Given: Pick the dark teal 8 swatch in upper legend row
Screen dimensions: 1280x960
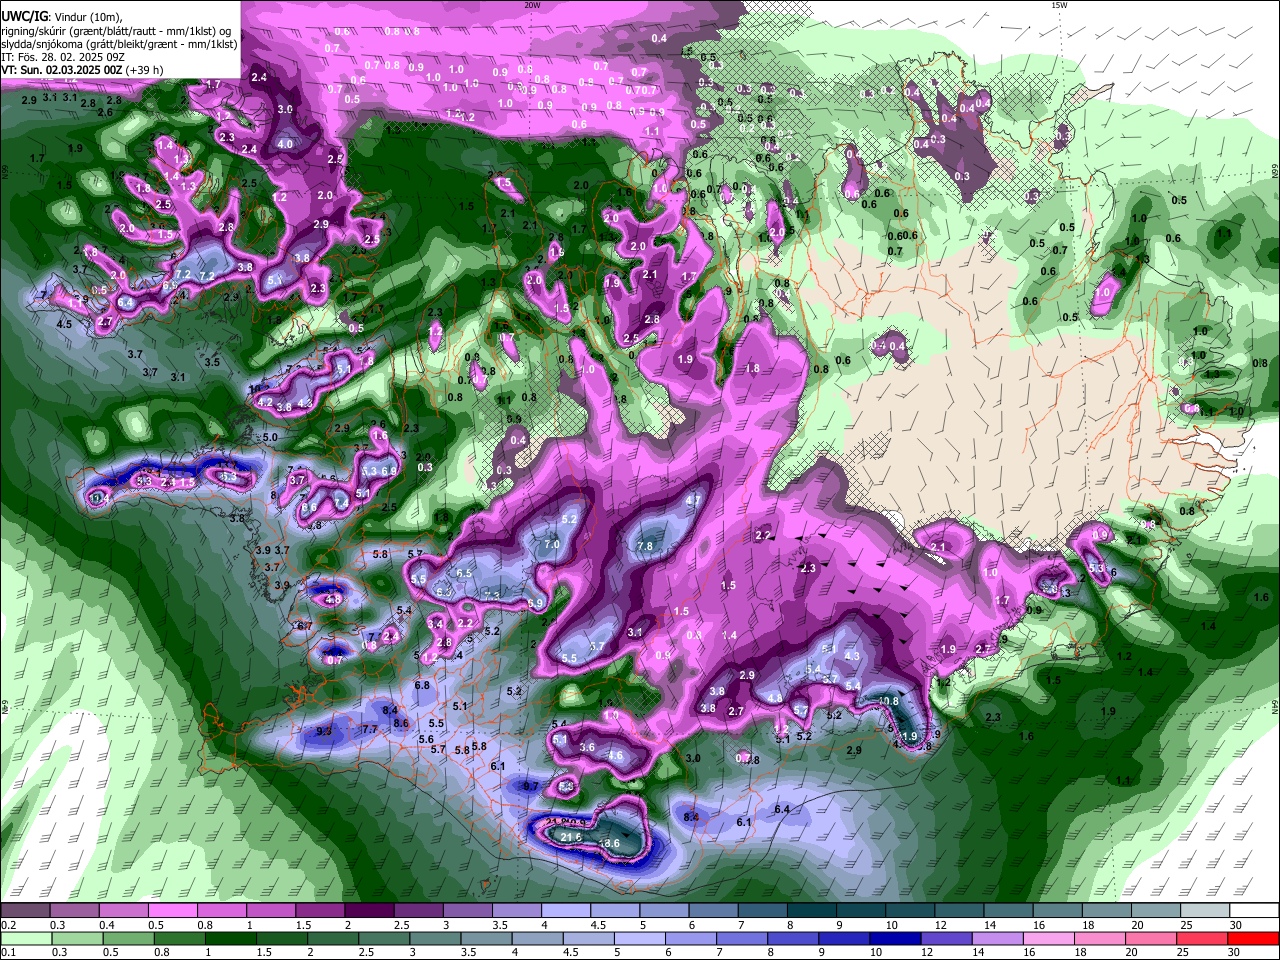Looking at the screenshot, I should tap(811, 911).
